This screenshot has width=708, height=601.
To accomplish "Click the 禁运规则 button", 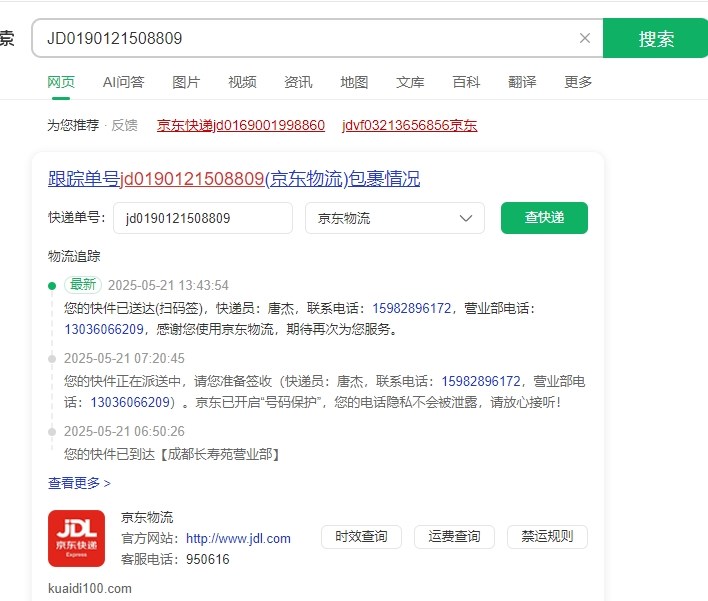I will [547, 536].
